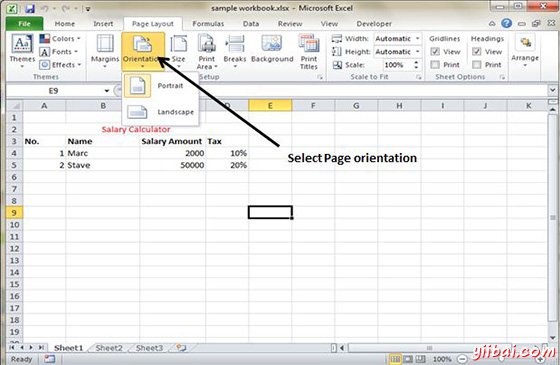Image resolution: width=560 pixels, height=365 pixels.
Task: Click the Undo icon
Action: (44, 8)
